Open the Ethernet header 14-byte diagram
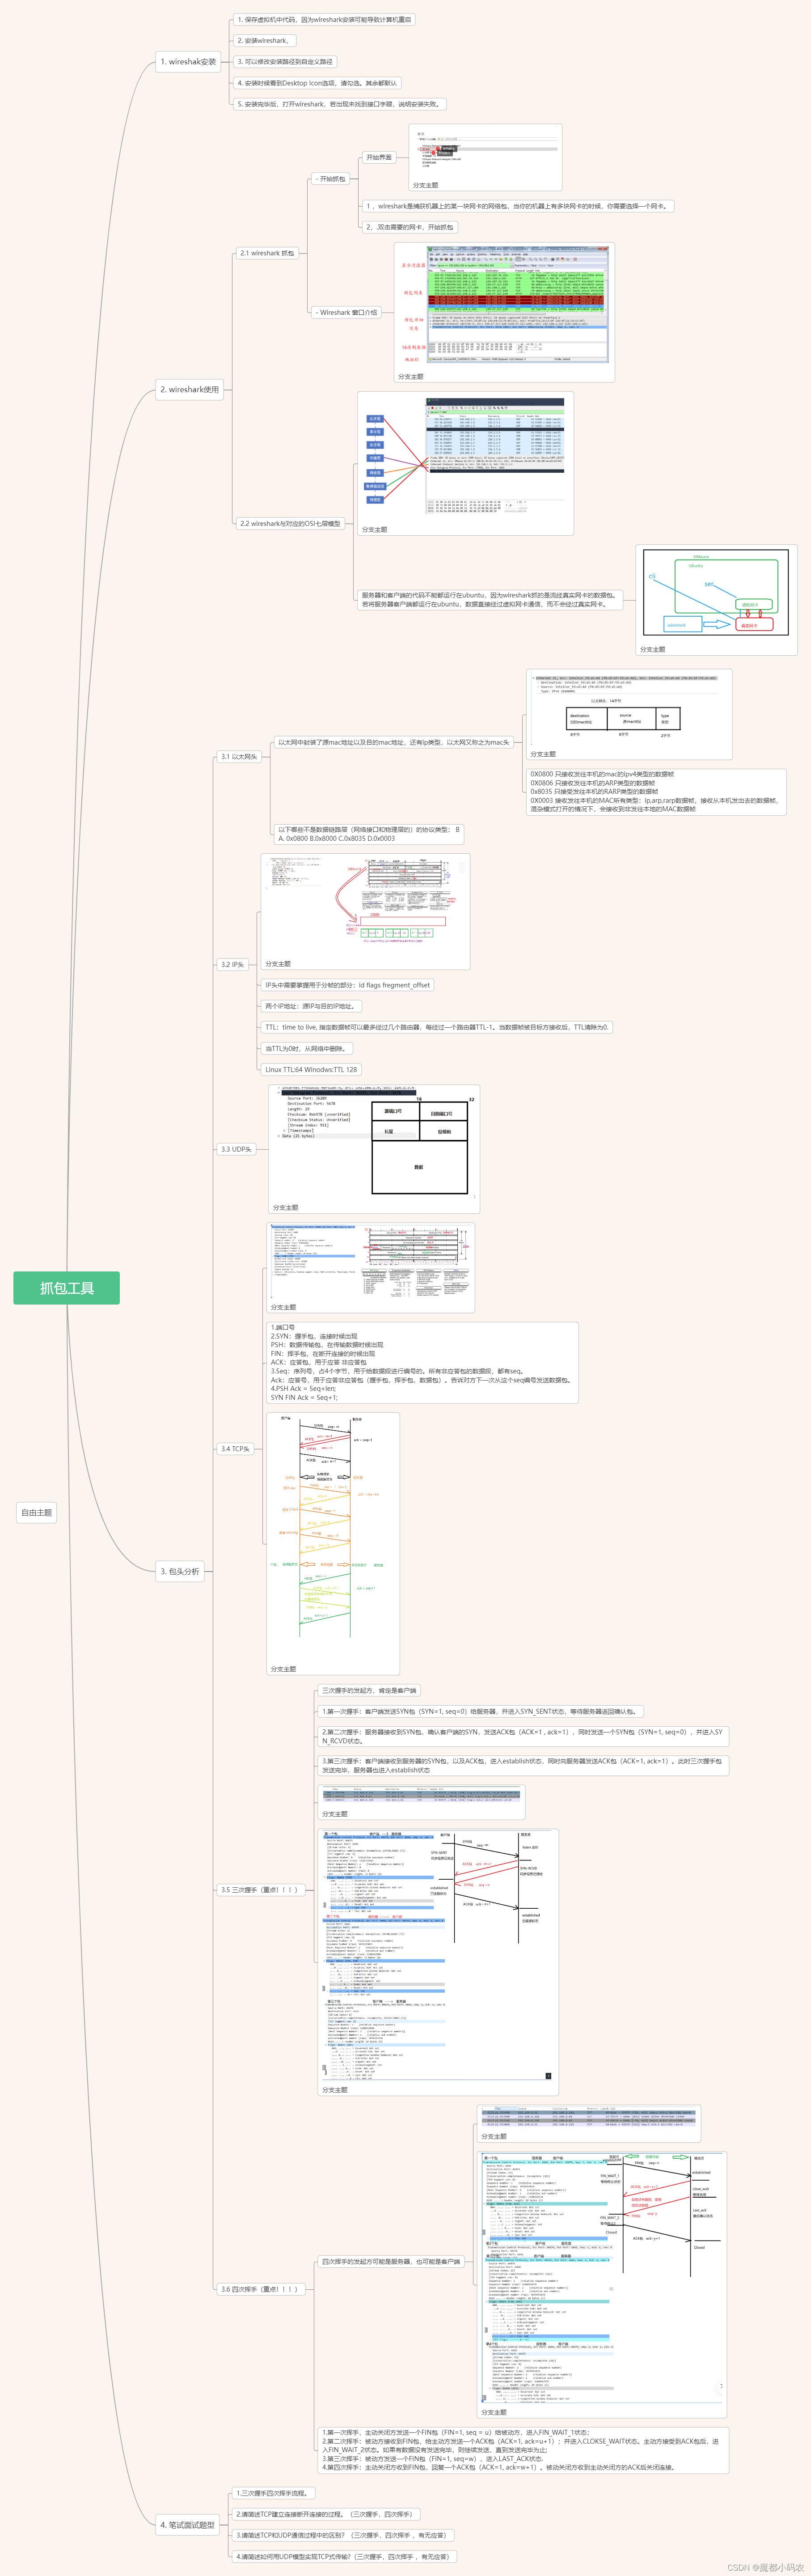811x2576 pixels. [629, 715]
